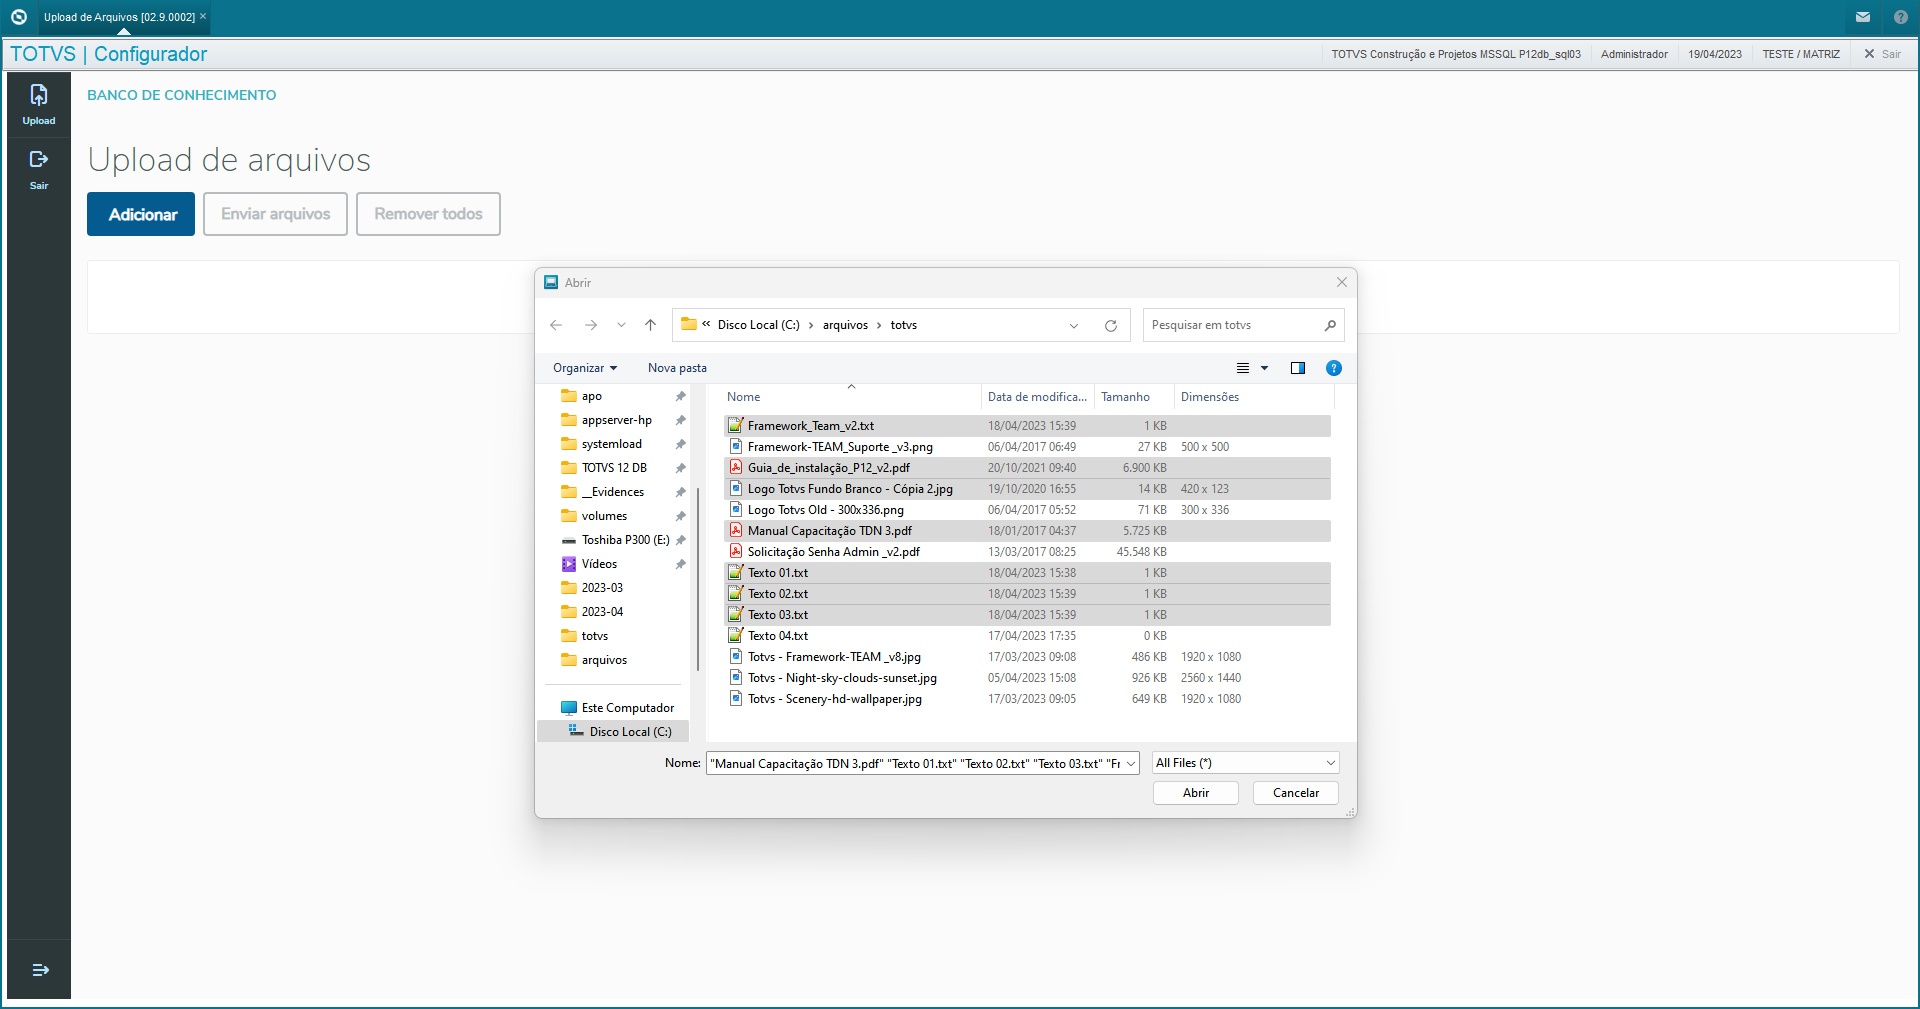This screenshot has width=1920, height=1009.
Task: Click the TOTVS logo icon
Action: 18,17
